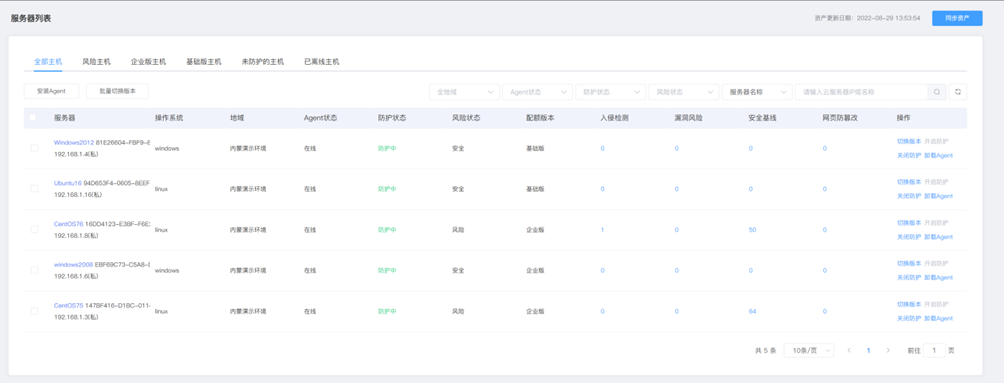Image resolution: width=1004 pixels, height=383 pixels.
Task: Check the CentOS75 server row checkbox
Action: point(35,311)
